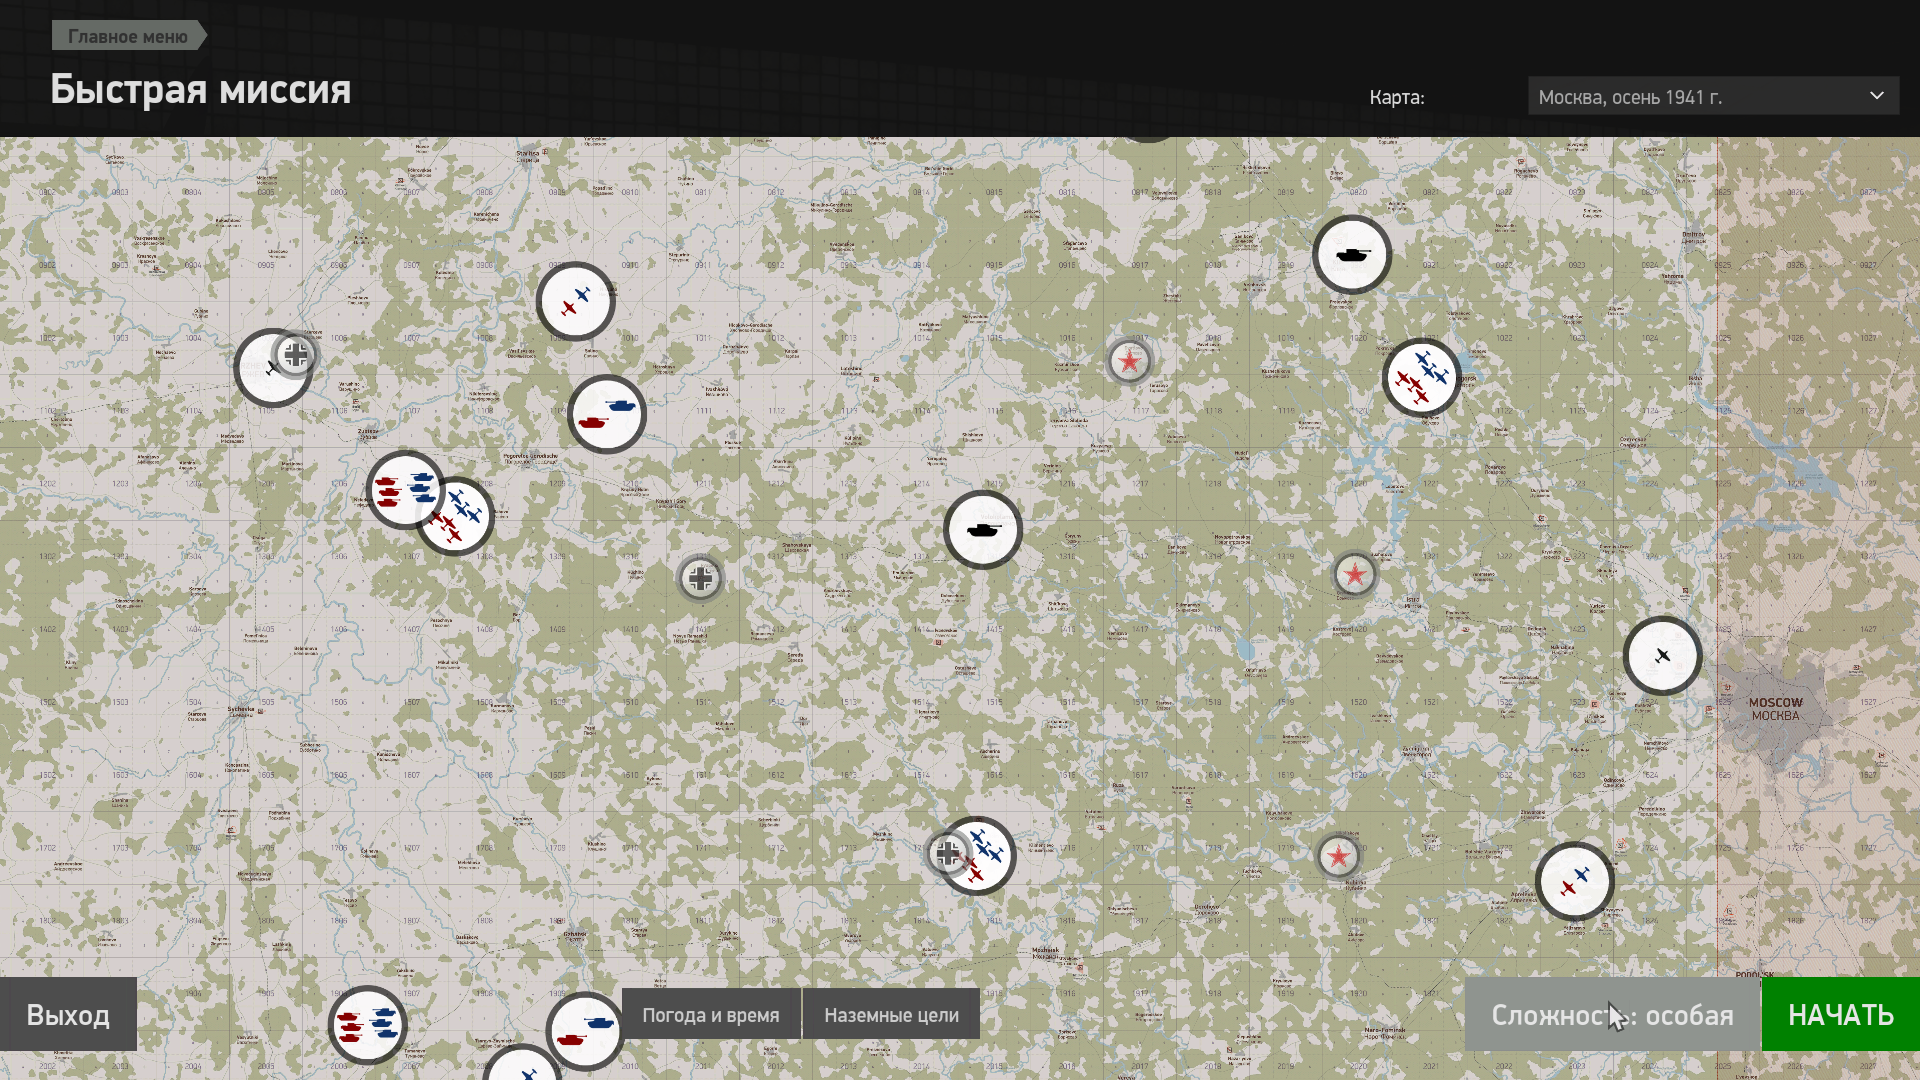Screen dimensions: 1920x1080
Task: Select the fighter duel icon southwest of Moscow
Action: coord(1575,881)
